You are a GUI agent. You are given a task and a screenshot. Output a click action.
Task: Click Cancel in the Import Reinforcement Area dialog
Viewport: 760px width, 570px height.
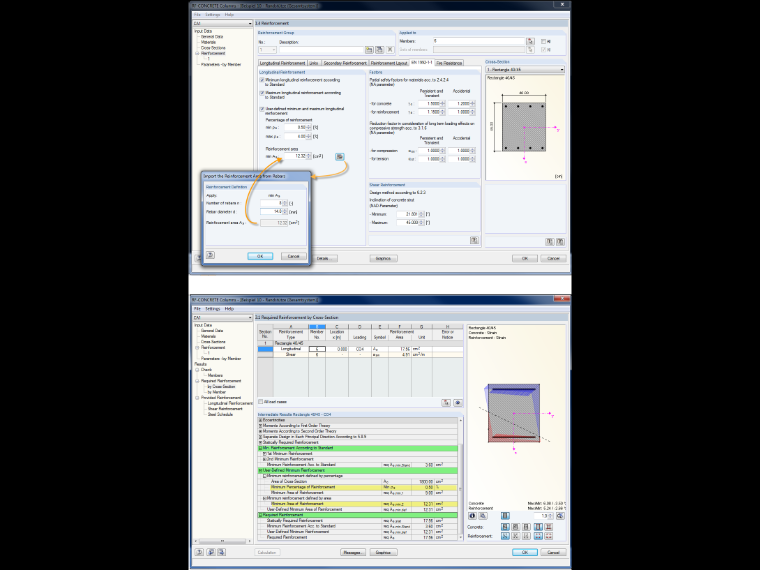pyautogui.click(x=294, y=256)
